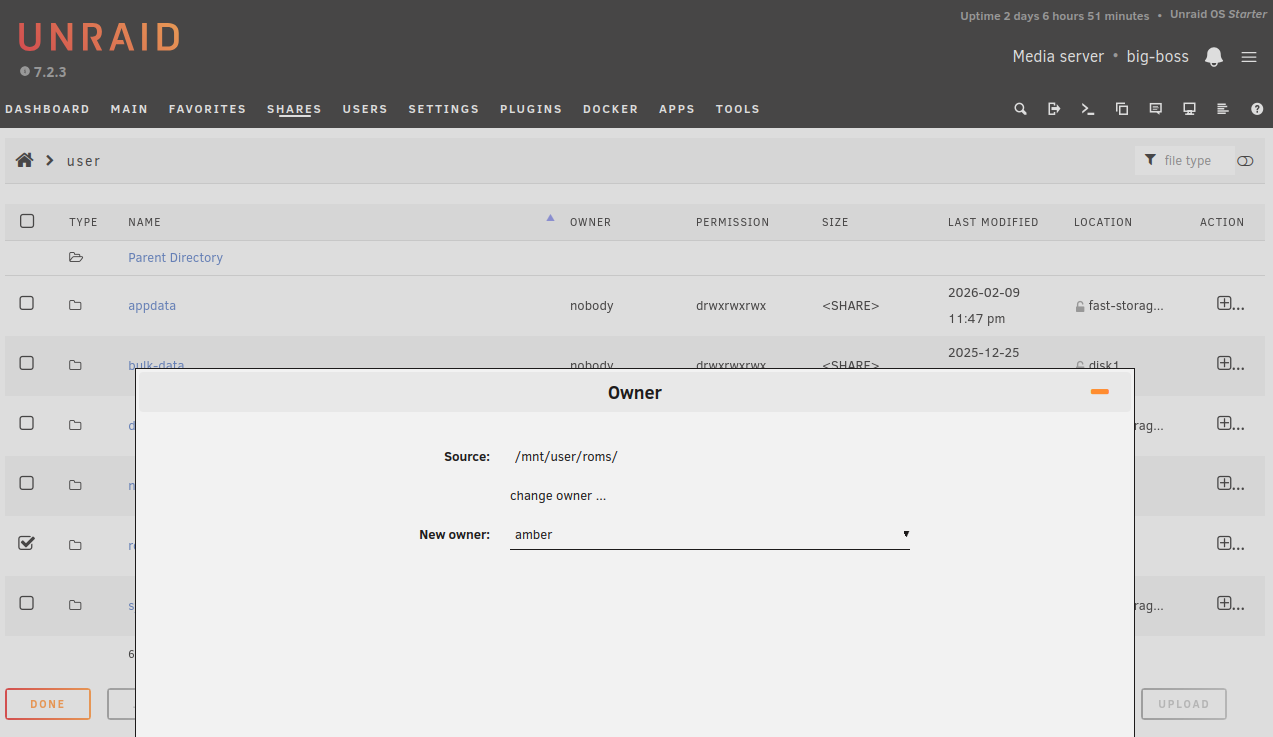Flip the toggle switch beside file type filter
This screenshot has height=737, width=1273.
pyautogui.click(x=1245, y=161)
